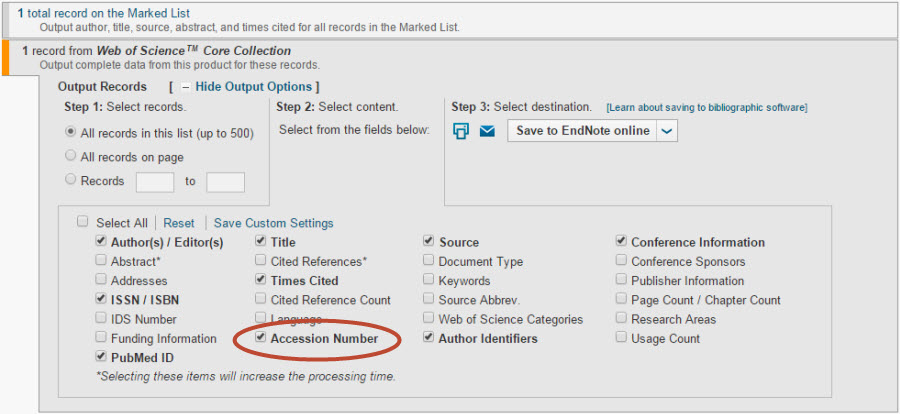Uncheck the Conference Information checkbox
The height and width of the screenshot is (414, 900).
(622, 242)
